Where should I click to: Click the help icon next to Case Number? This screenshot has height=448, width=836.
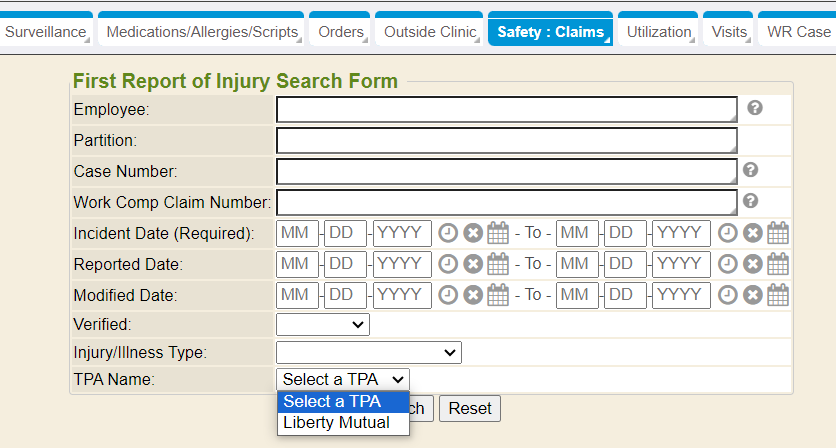pos(751,170)
